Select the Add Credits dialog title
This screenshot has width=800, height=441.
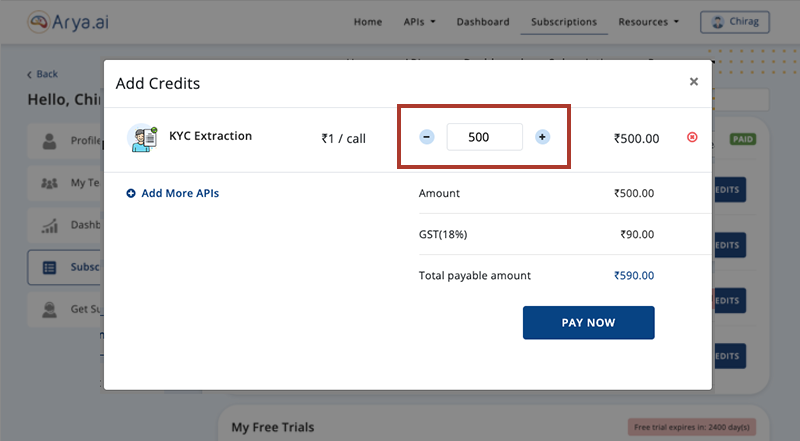click(158, 83)
